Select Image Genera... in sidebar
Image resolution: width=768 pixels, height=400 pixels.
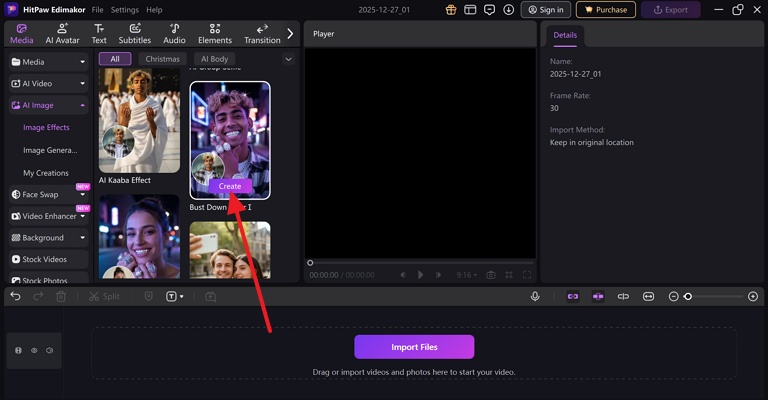coord(50,150)
